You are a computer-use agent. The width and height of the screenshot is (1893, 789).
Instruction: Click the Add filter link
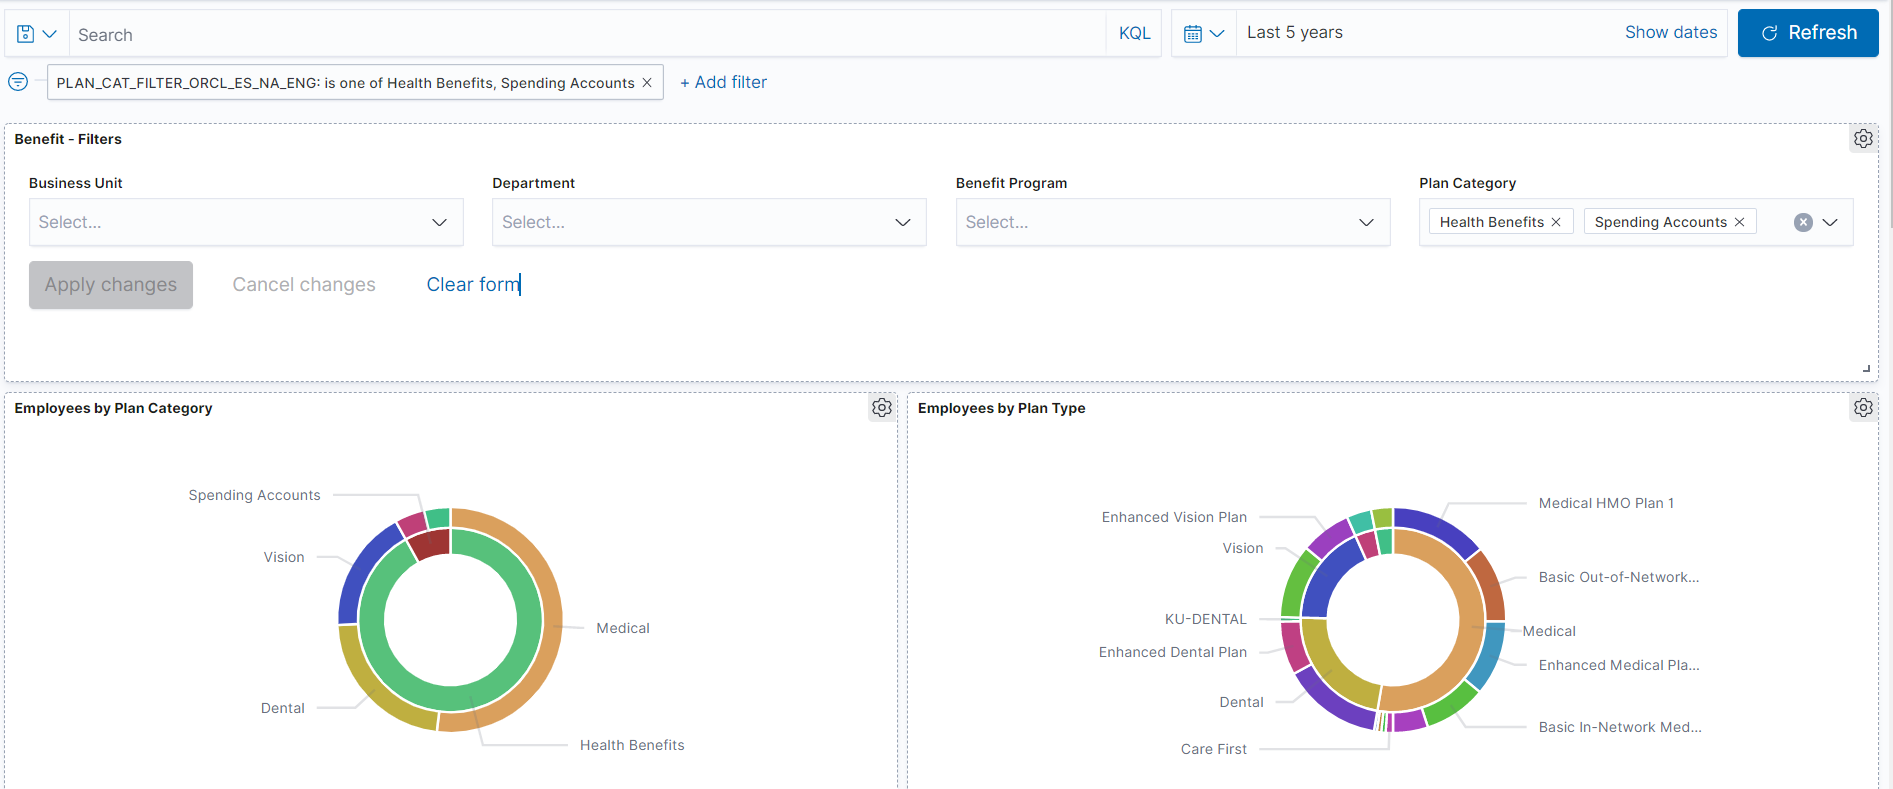click(x=724, y=83)
